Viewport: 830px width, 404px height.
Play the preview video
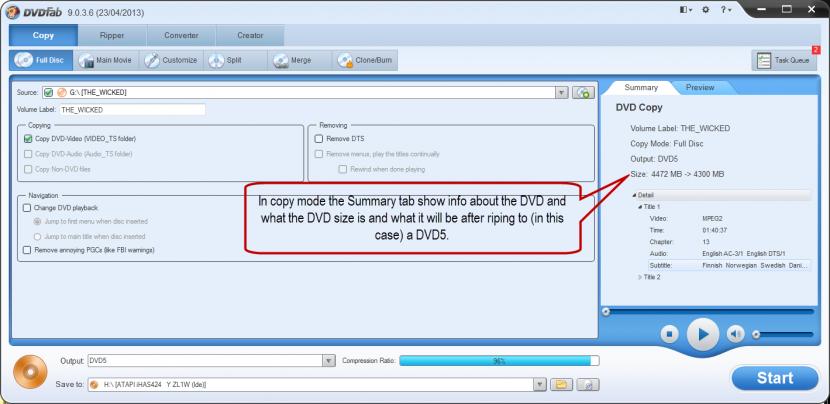703,334
